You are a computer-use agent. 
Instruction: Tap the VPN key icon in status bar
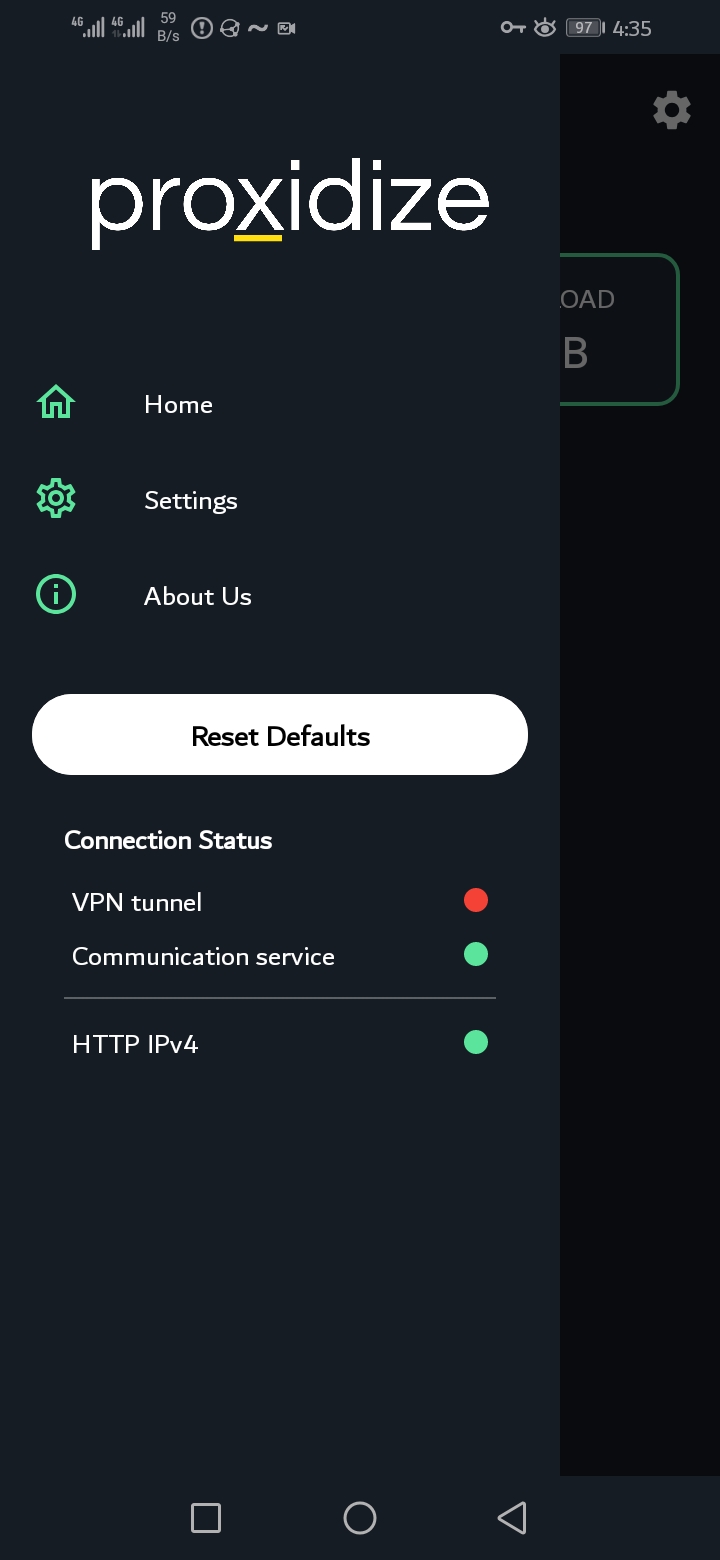pos(513,28)
